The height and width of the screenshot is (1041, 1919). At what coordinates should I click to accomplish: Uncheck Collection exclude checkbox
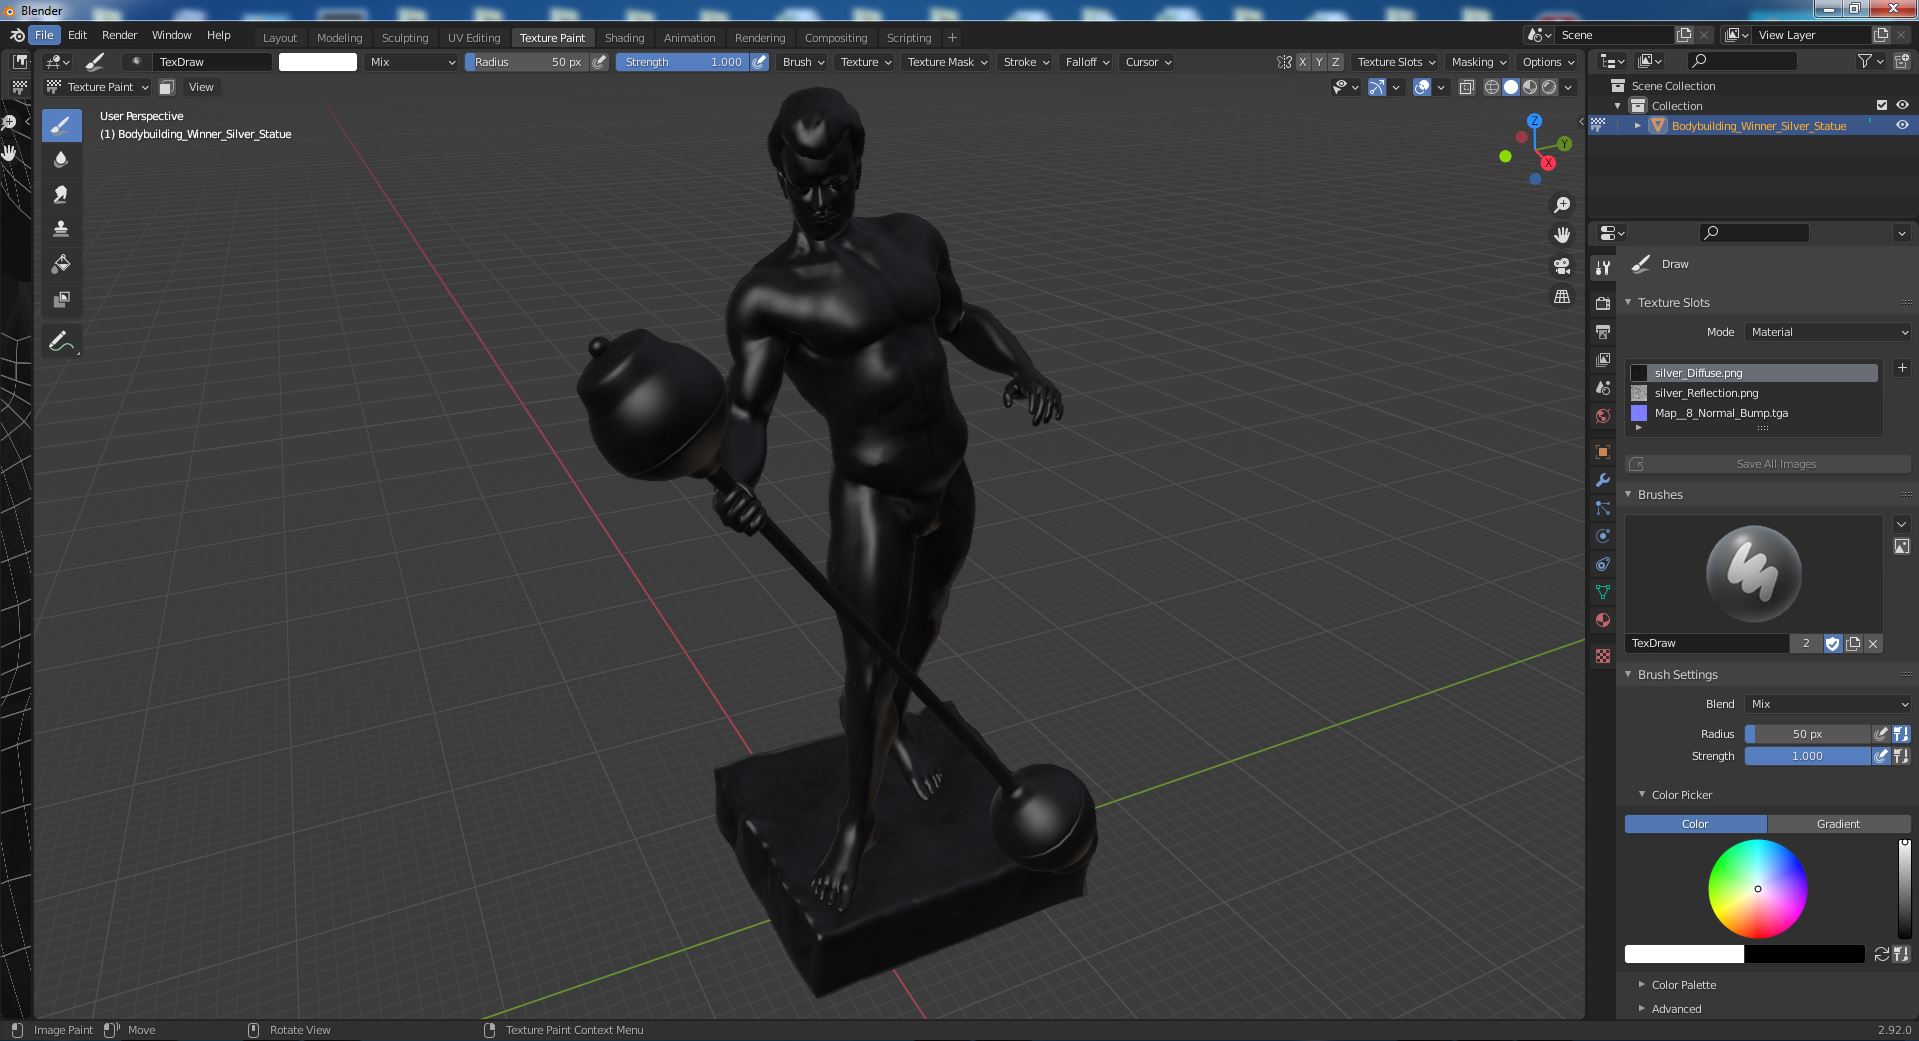(x=1882, y=105)
